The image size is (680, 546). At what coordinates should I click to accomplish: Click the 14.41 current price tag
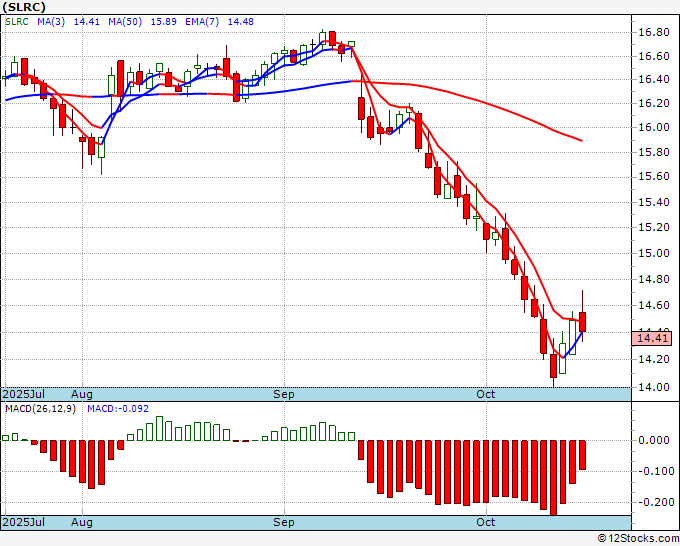pyautogui.click(x=652, y=338)
